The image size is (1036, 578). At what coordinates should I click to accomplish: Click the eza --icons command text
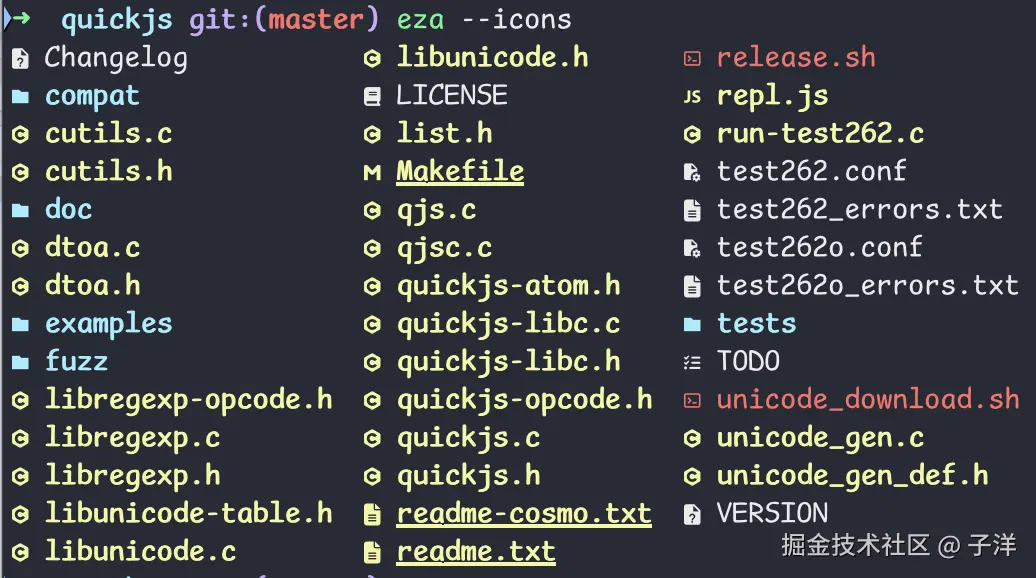484,19
